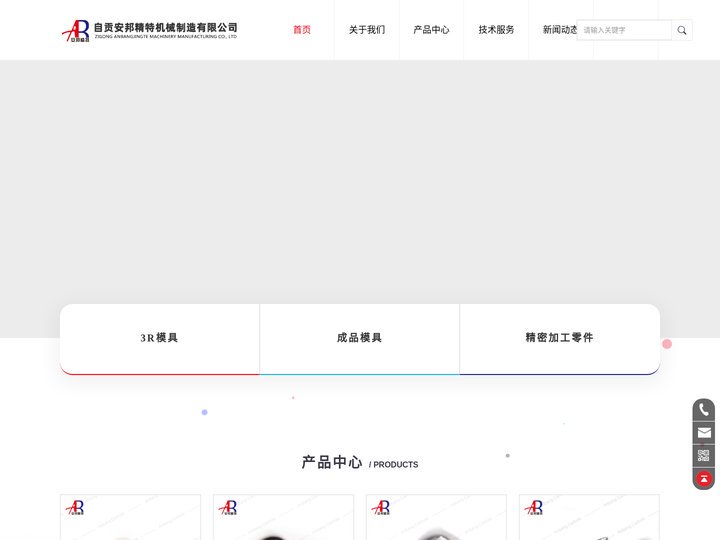The height and width of the screenshot is (540, 720).
Task: Open the first product thumbnail card
Action: [130, 517]
